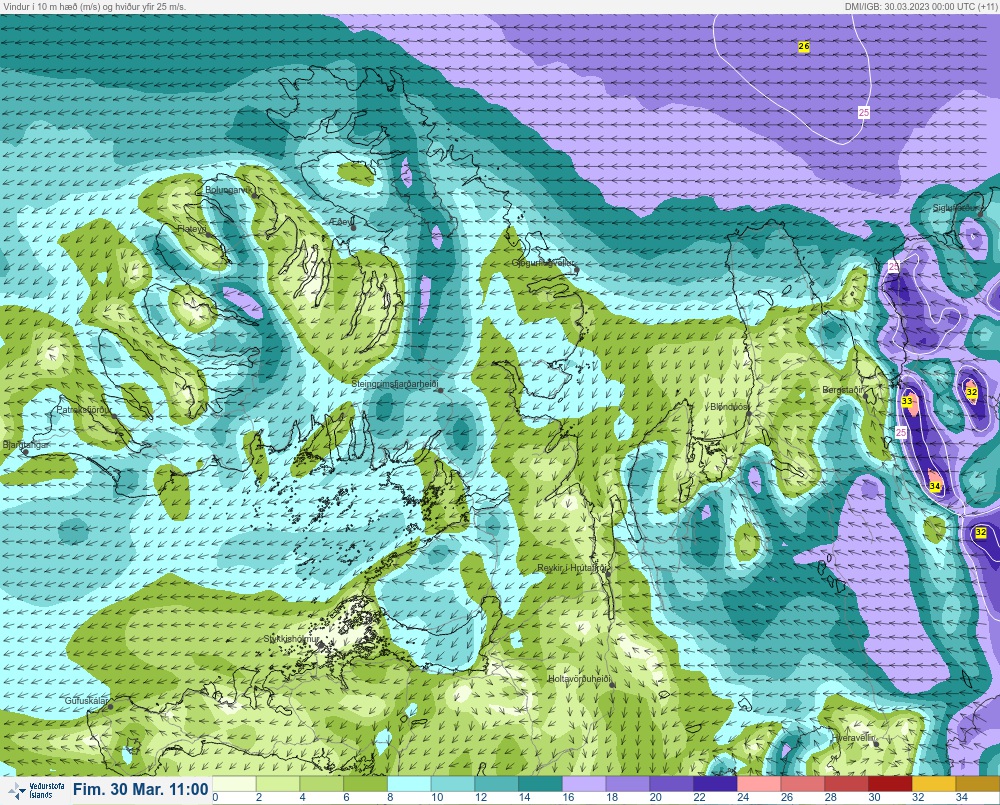This screenshot has width=1000, height=805.
Task: Click the yellow gust label 34 on the map
Action: (935, 486)
